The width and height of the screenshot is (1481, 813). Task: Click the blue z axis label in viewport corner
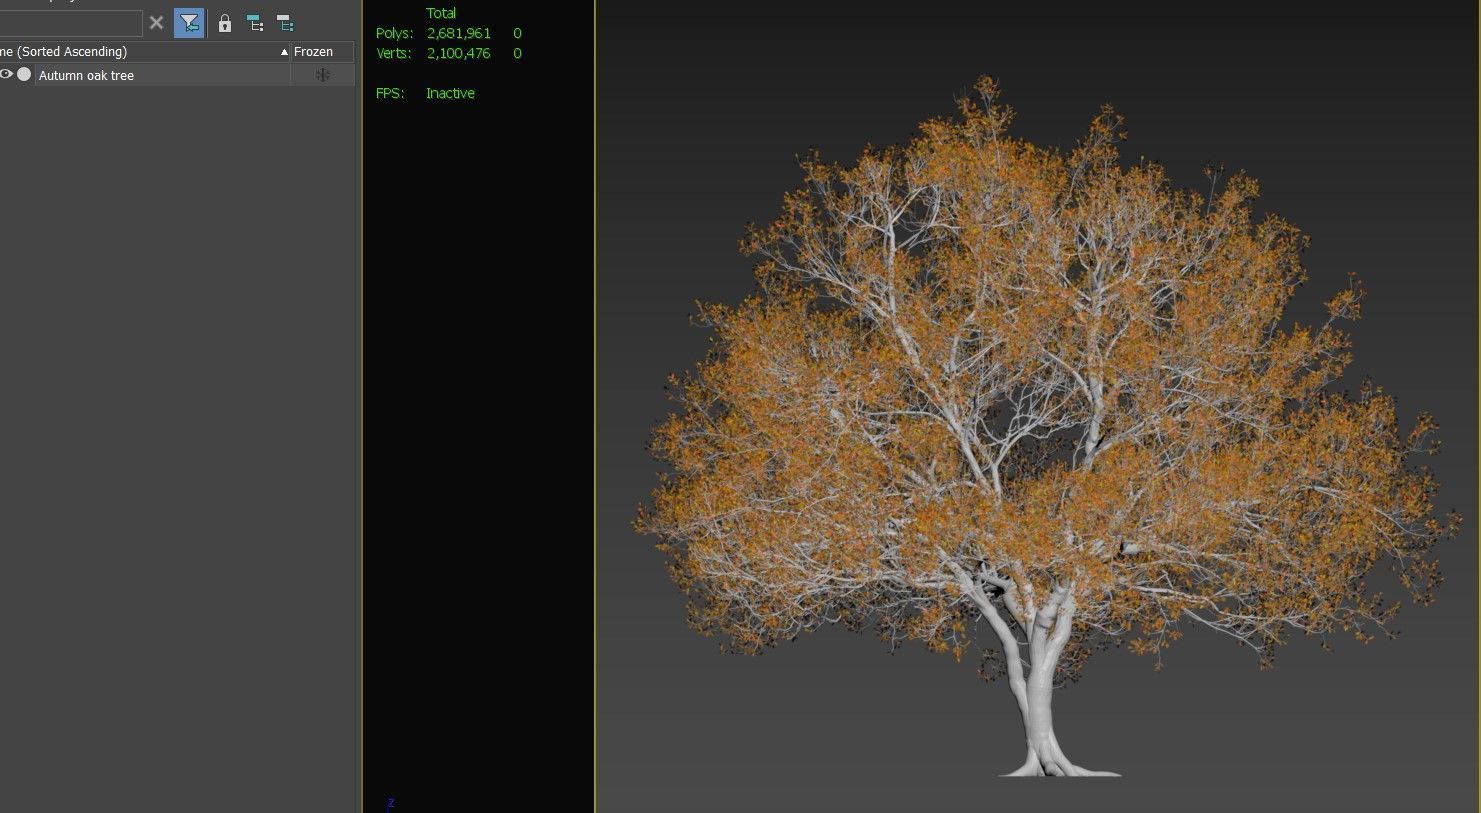390,802
